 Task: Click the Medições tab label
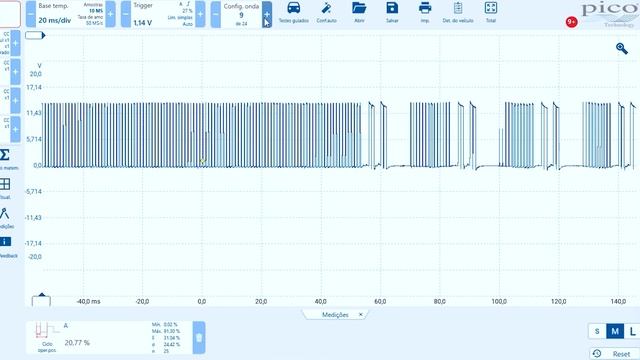(x=335, y=315)
